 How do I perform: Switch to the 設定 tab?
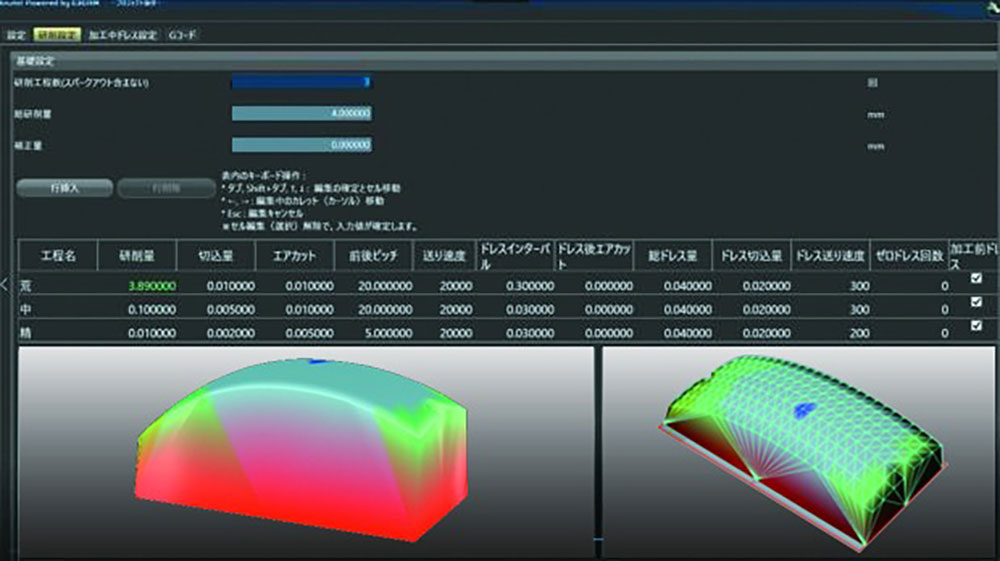click(x=16, y=34)
